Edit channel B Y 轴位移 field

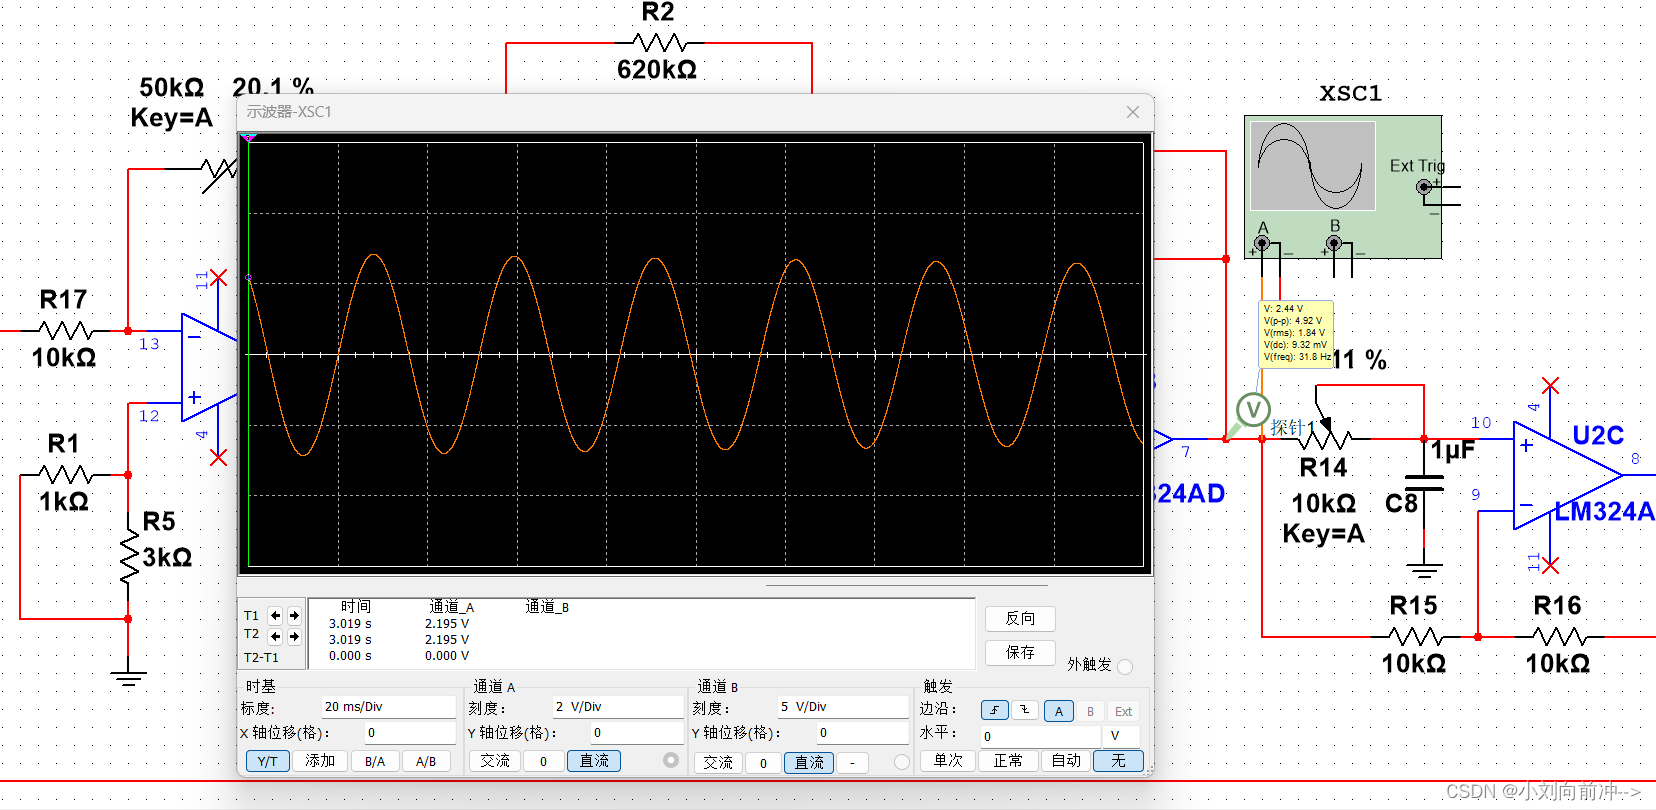(862, 733)
